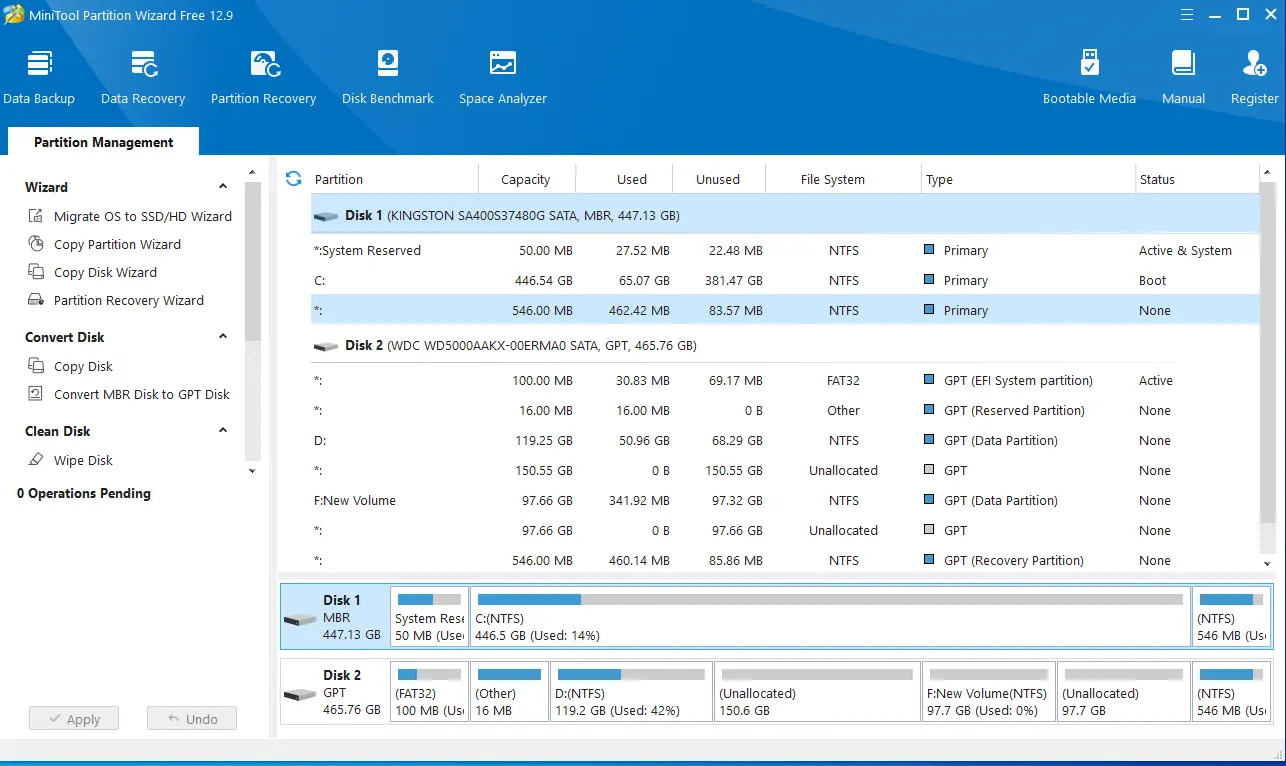The image size is (1286, 766).
Task: Select the GPT Recovery Partition row
Action: click(x=786, y=560)
